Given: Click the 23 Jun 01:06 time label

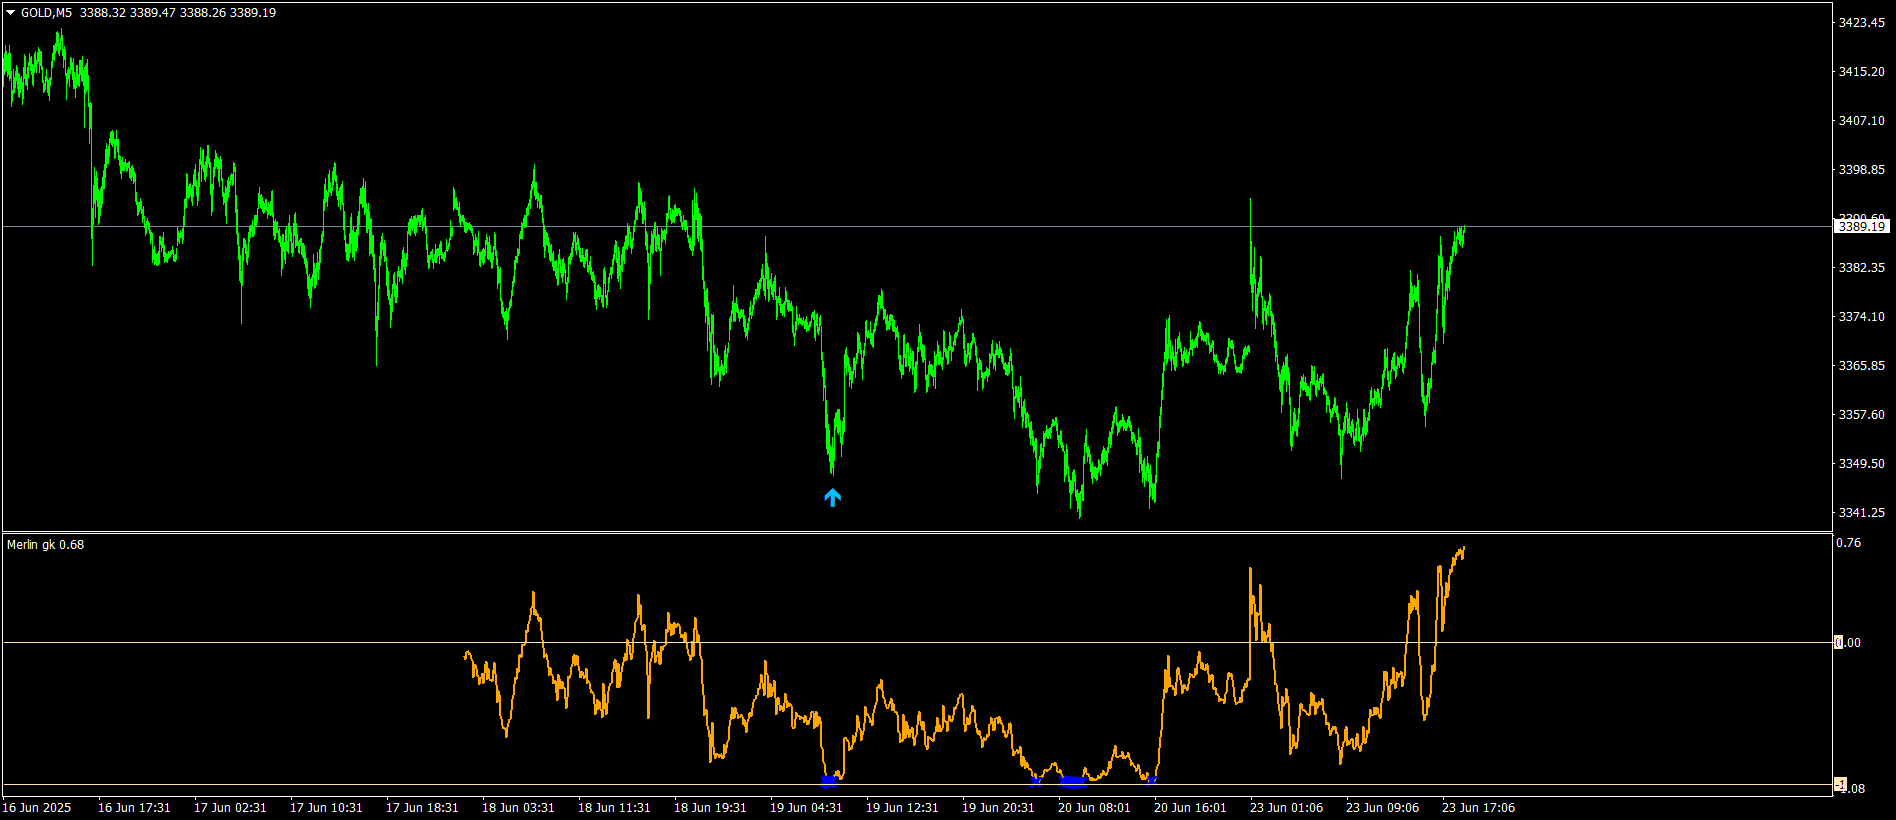Looking at the screenshot, I should pyautogui.click(x=1286, y=808).
